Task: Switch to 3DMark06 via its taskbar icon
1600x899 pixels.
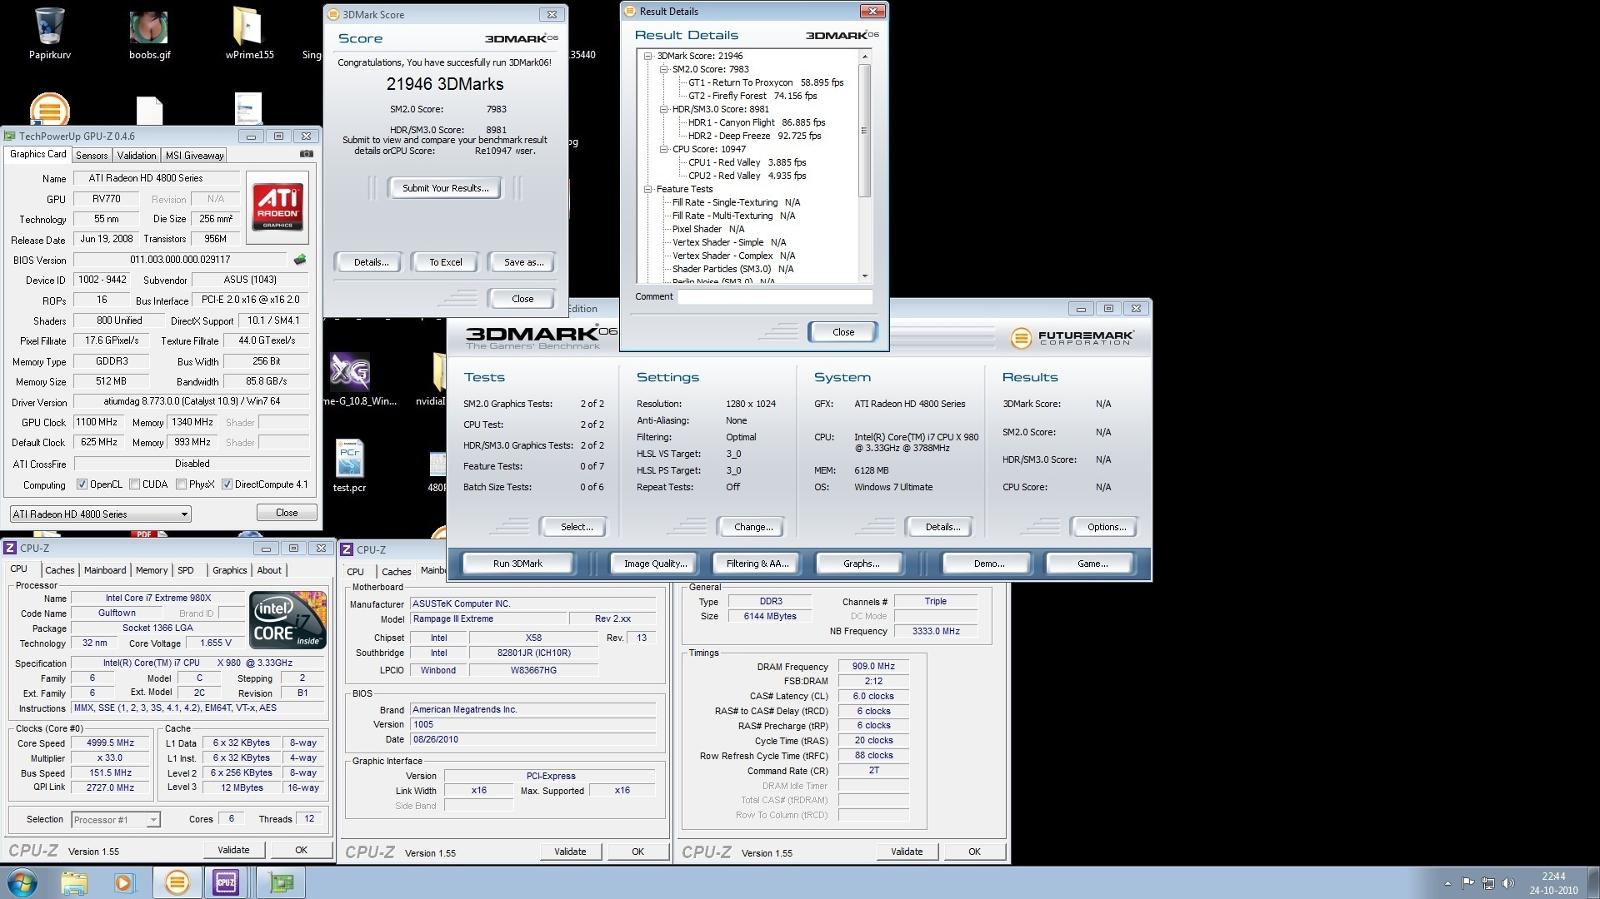Action: pyautogui.click(x=177, y=882)
